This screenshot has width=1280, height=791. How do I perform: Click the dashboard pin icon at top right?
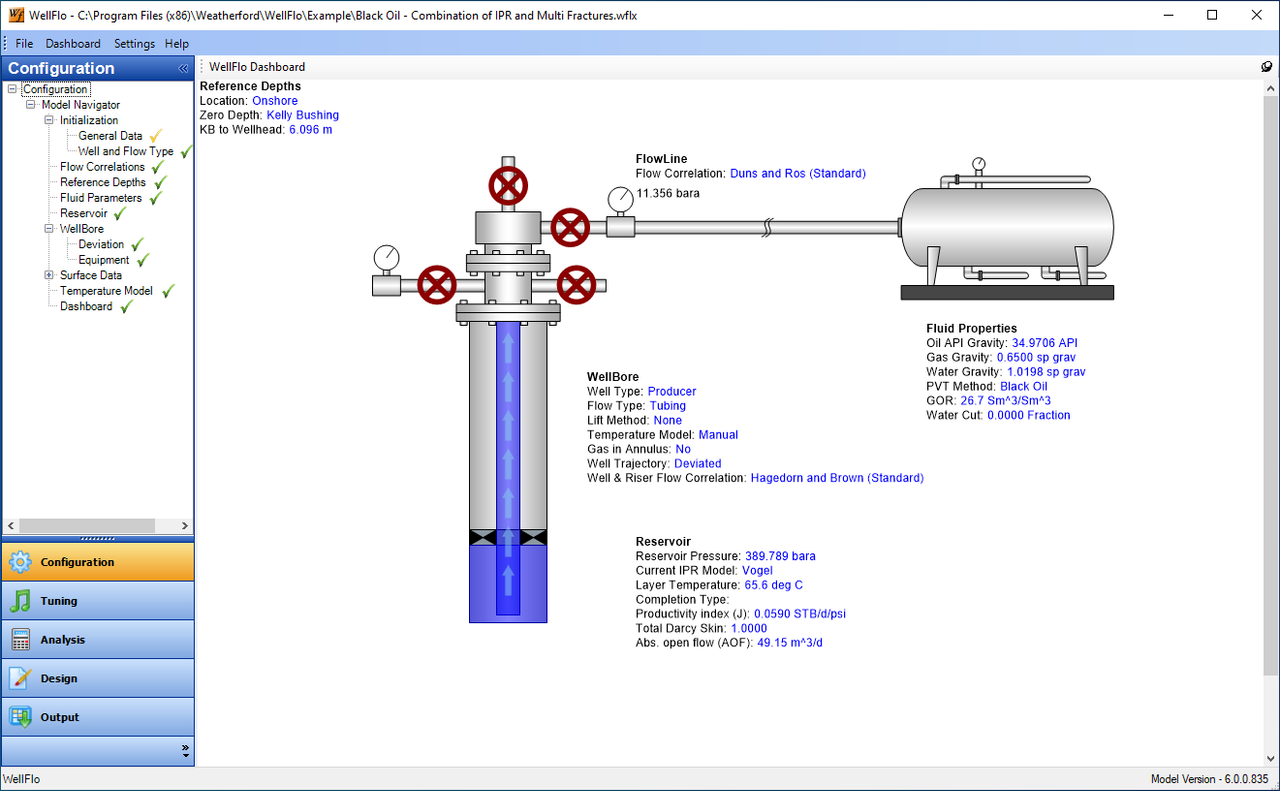tap(1266, 67)
